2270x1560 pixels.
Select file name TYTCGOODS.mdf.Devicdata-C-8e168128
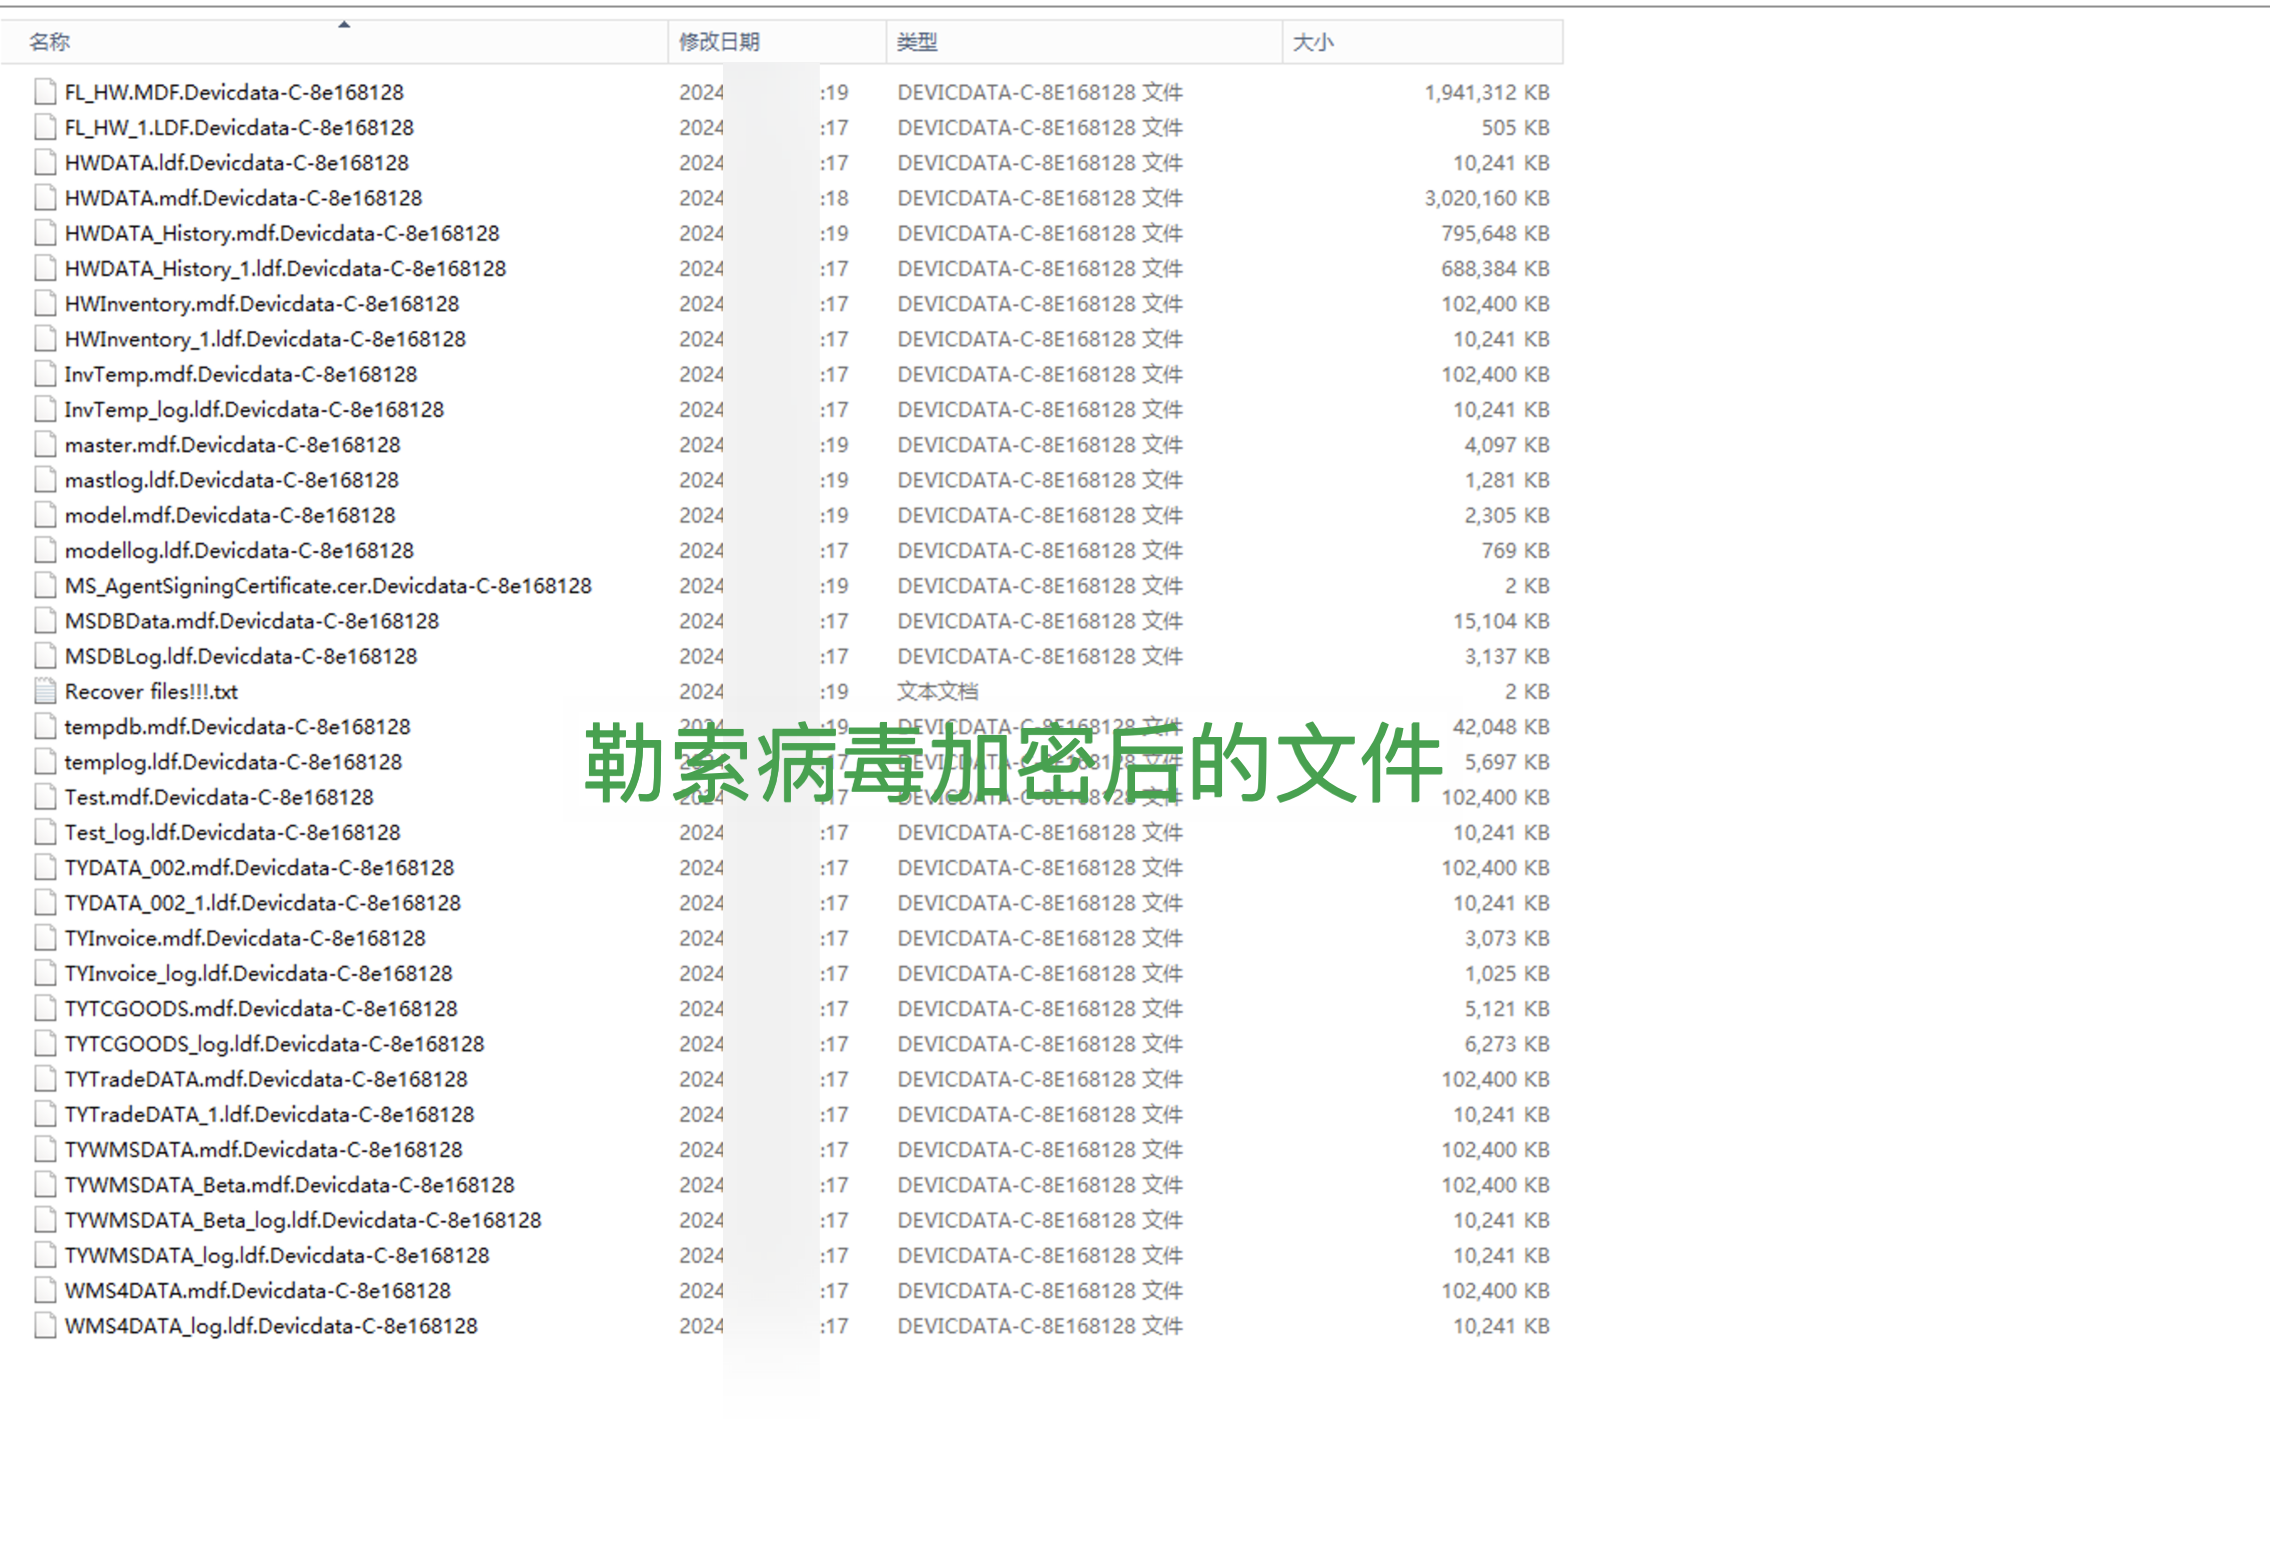click(261, 1008)
